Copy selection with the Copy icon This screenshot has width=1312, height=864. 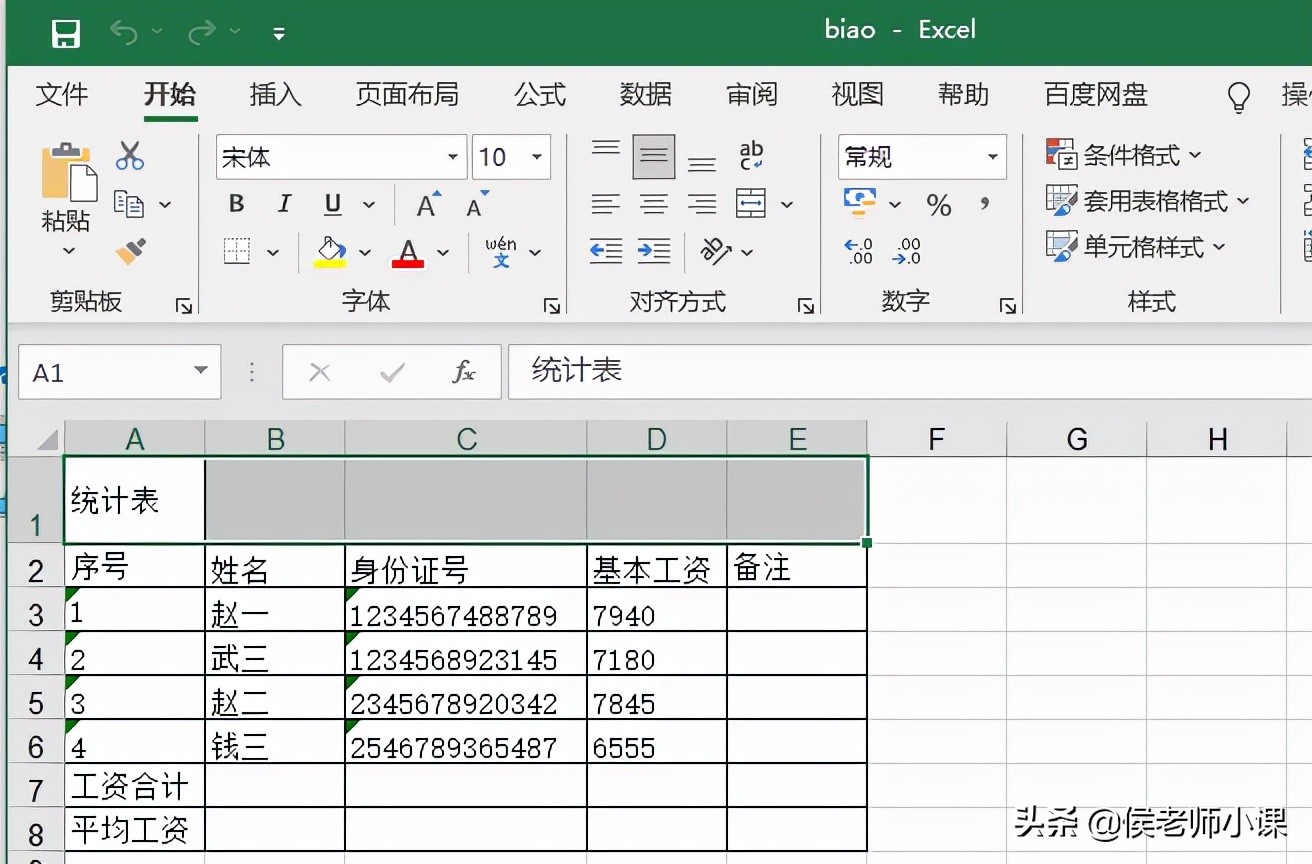point(129,203)
